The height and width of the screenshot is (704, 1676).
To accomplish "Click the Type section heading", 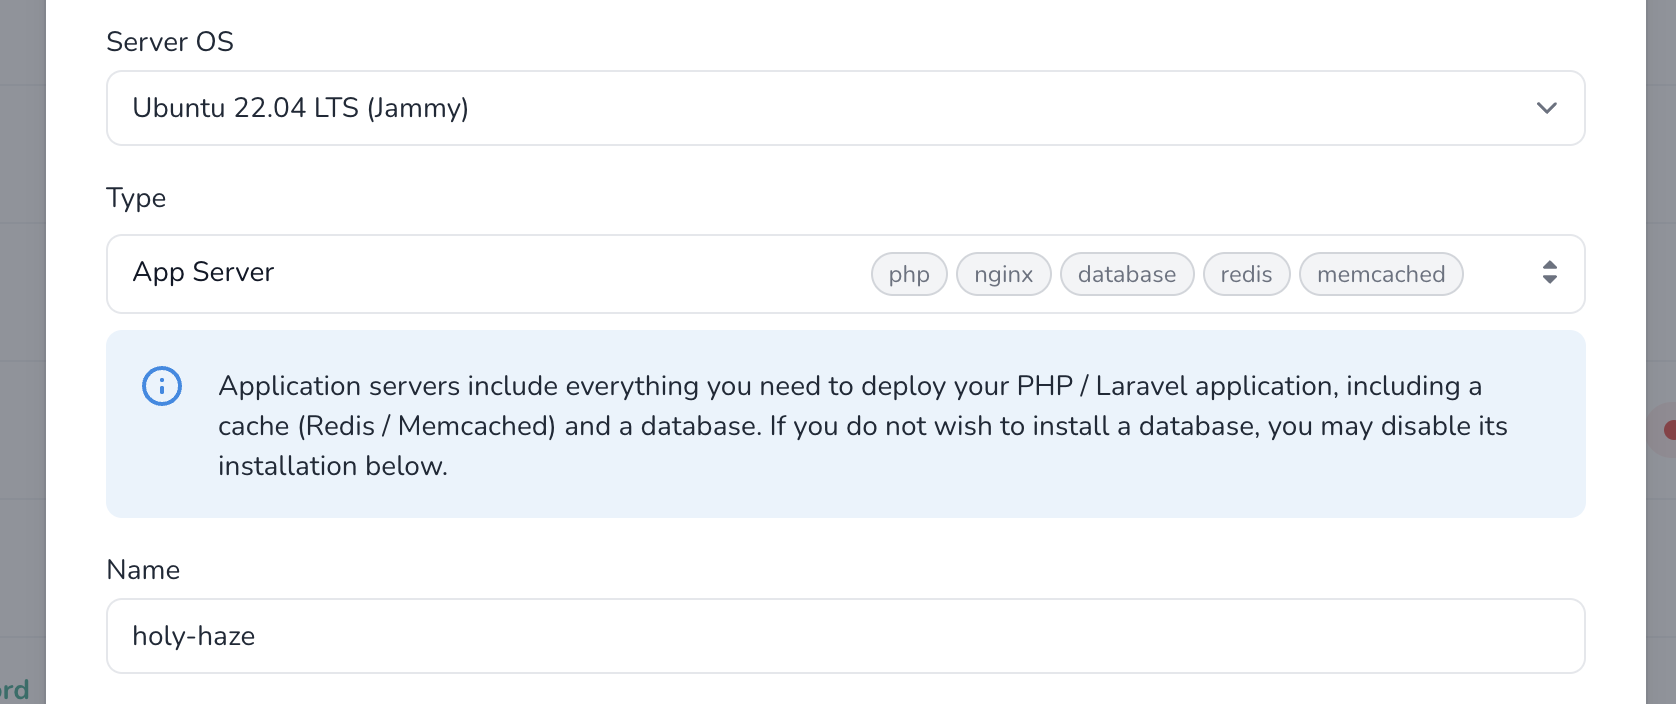I will [x=136, y=198].
